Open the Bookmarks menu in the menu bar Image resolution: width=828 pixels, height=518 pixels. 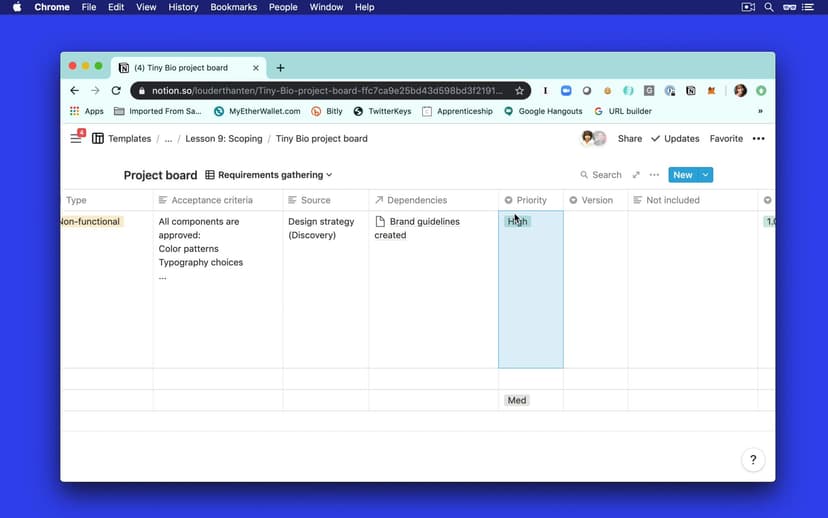tap(233, 7)
